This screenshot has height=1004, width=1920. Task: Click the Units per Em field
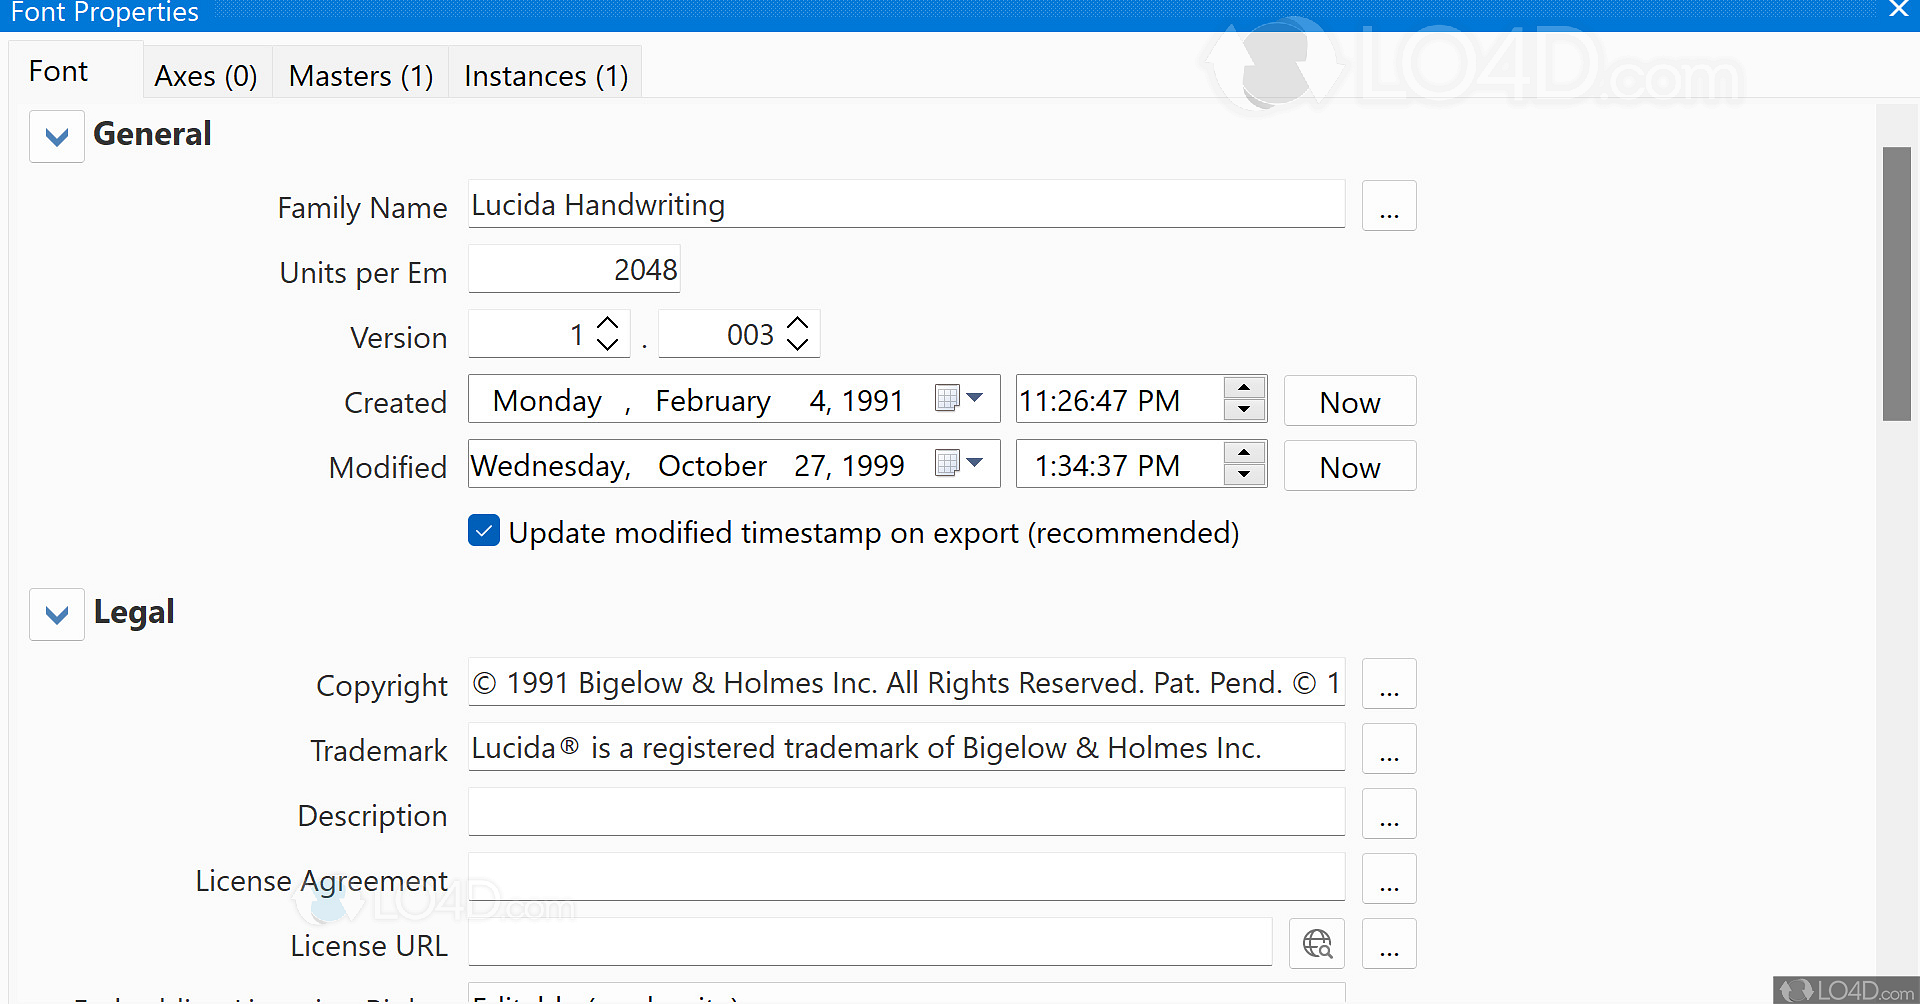574,270
